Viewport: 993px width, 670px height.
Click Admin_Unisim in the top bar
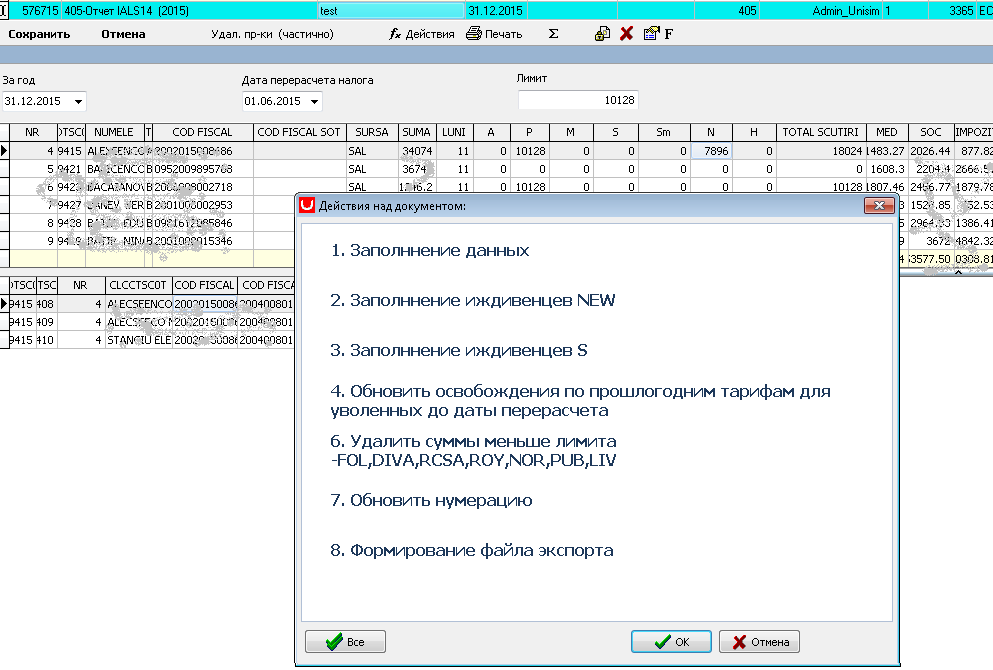845,11
